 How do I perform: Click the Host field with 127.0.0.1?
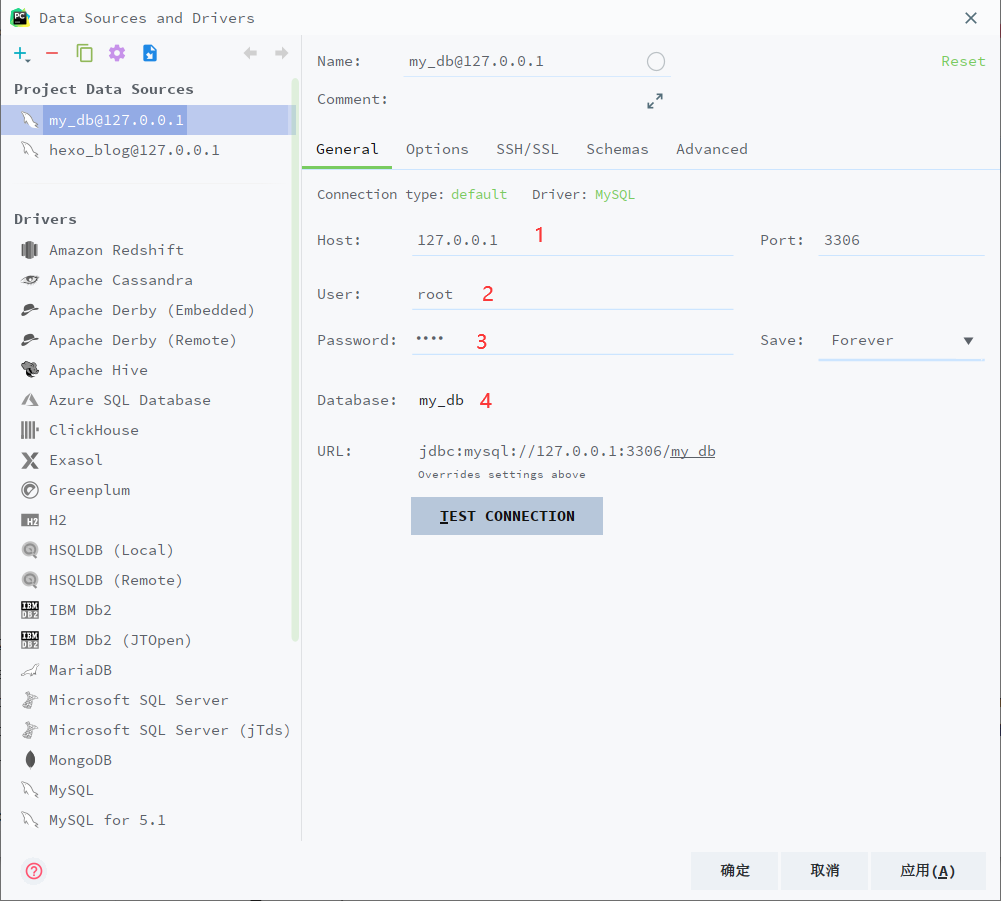[x=573, y=240]
